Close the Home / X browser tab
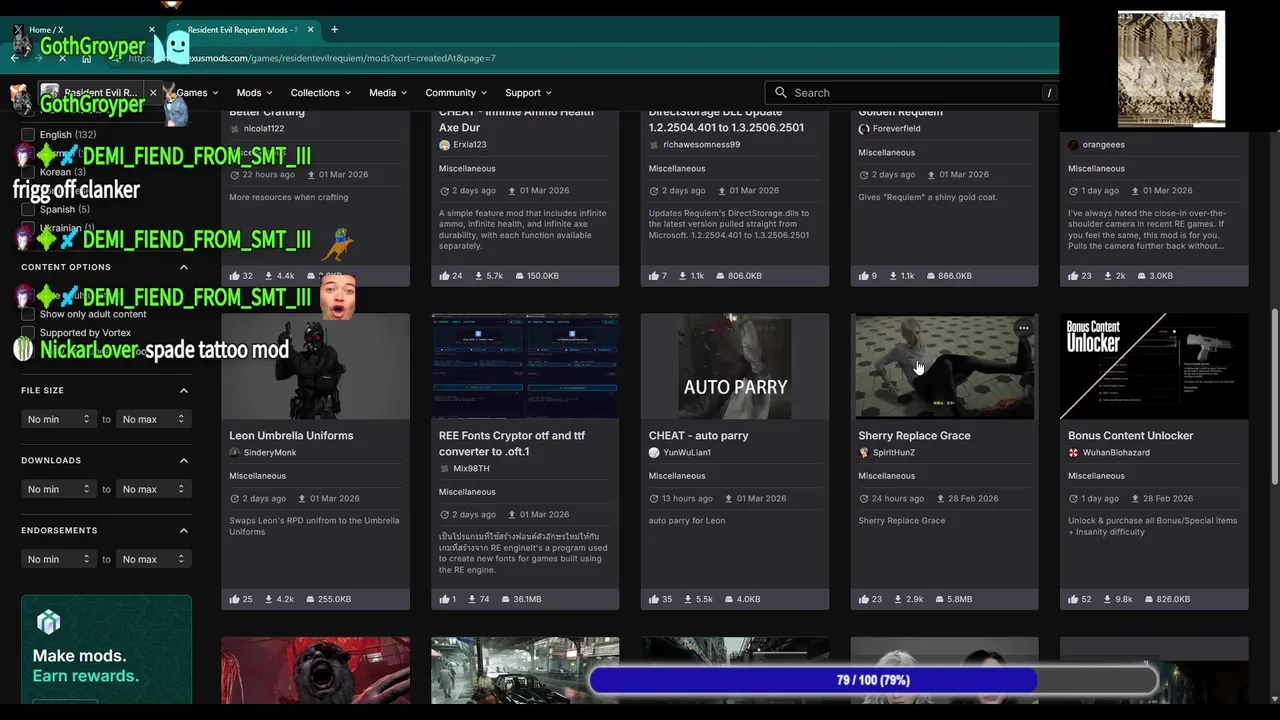 pyautogui.click(x=152, y=30)
